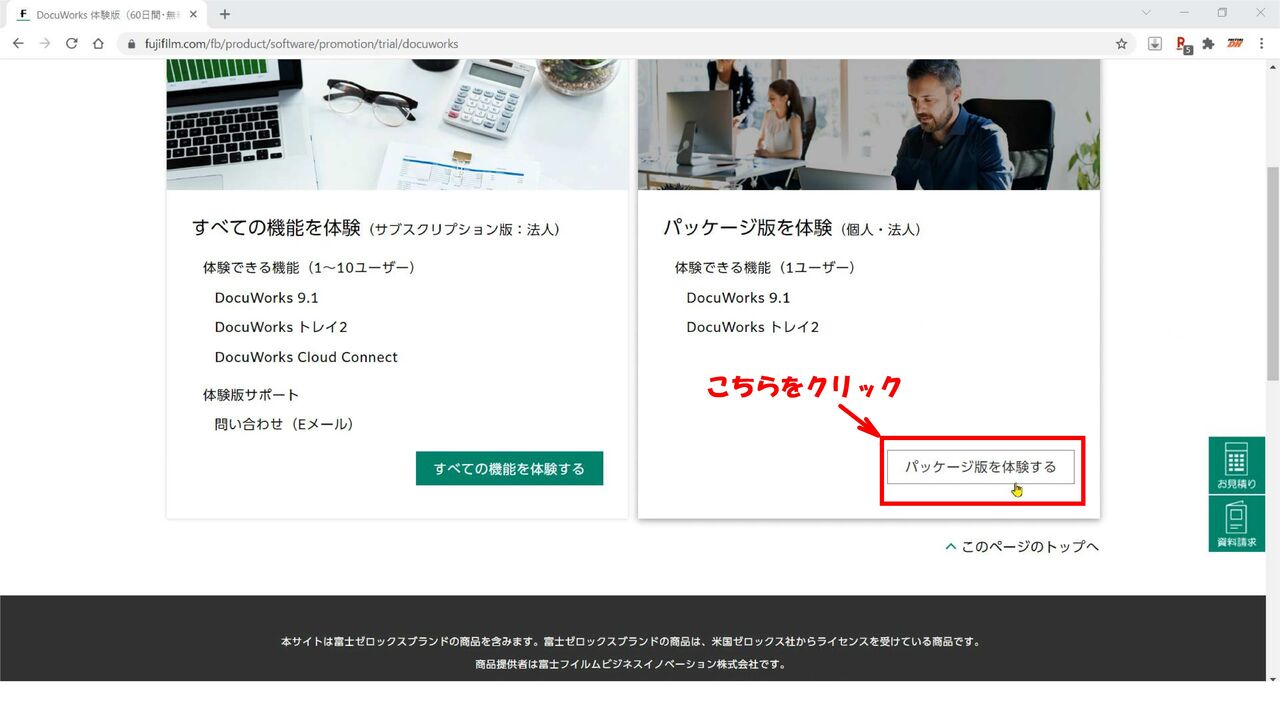This screenshot has height=720, width=1280.
Task: Open the red R extension with badge
Action: pyautogui.click(x=1183, y=44)
